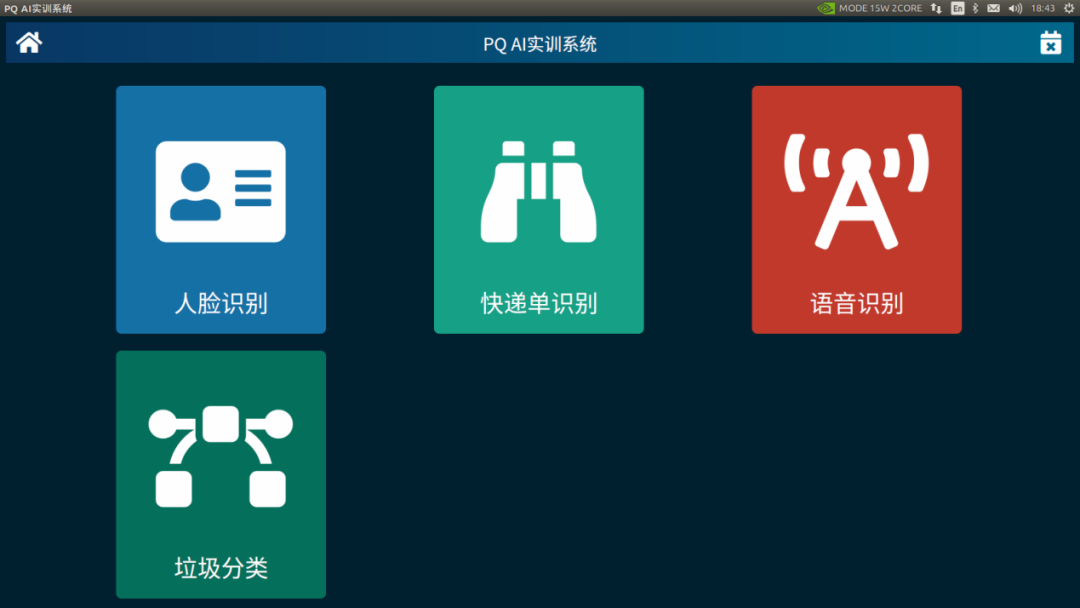This screenshot has width=1080, height=608.
Task: Open the network connections indicator
Action: point(936,8)
